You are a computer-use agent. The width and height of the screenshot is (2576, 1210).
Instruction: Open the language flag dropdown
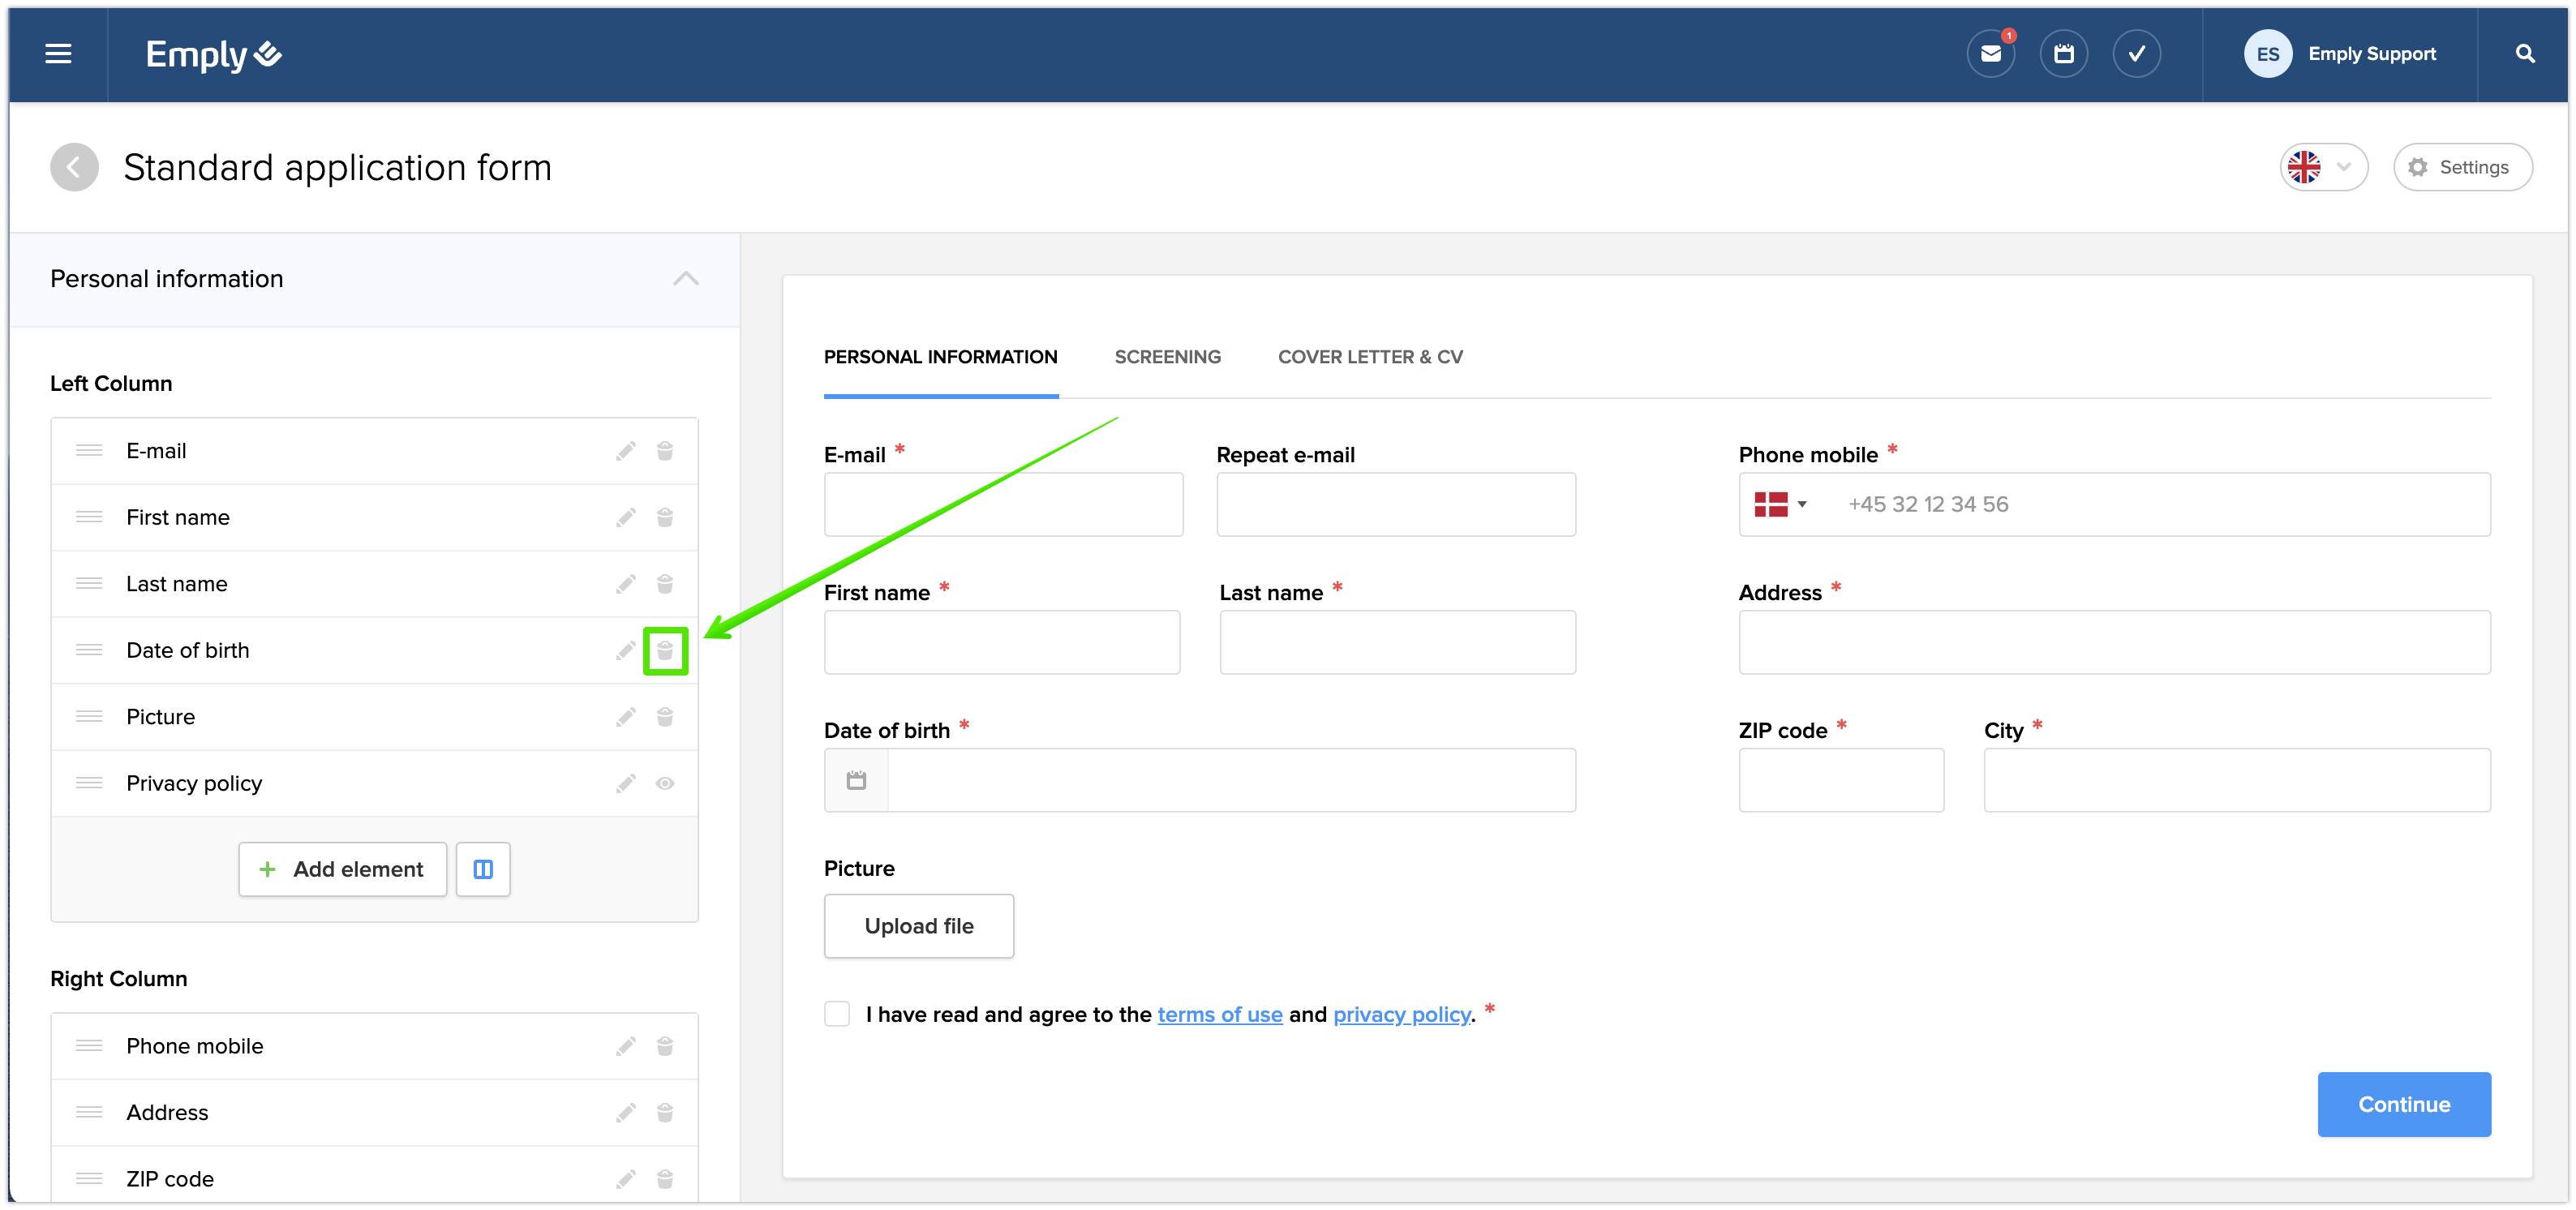[x=2322, y=167]
